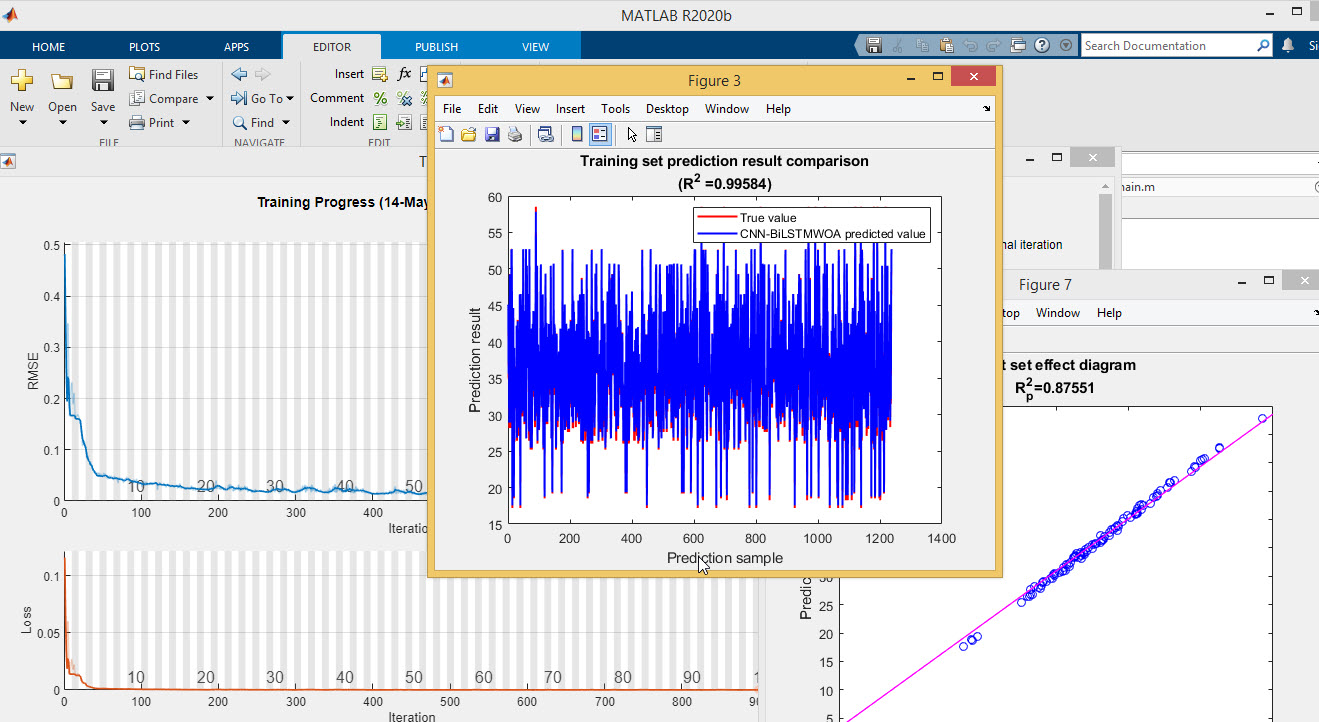Click the search magnifier icon
The width and height of the screenshot is (1319, 722).
[1264, 45]
